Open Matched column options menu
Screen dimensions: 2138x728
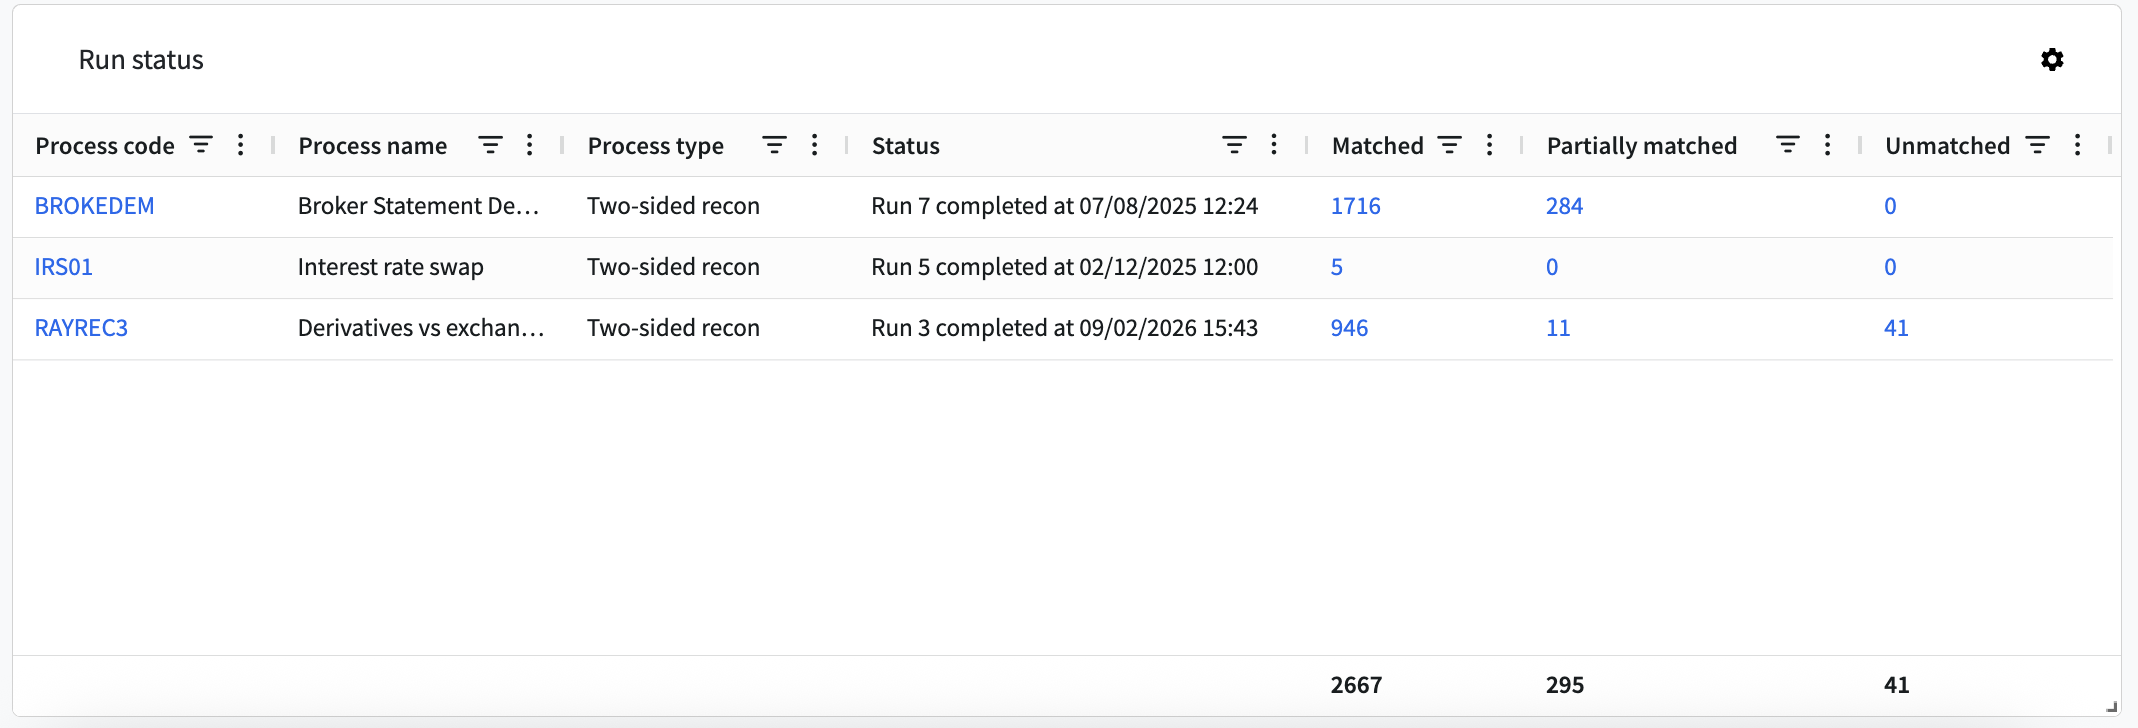coord(1489,145)
